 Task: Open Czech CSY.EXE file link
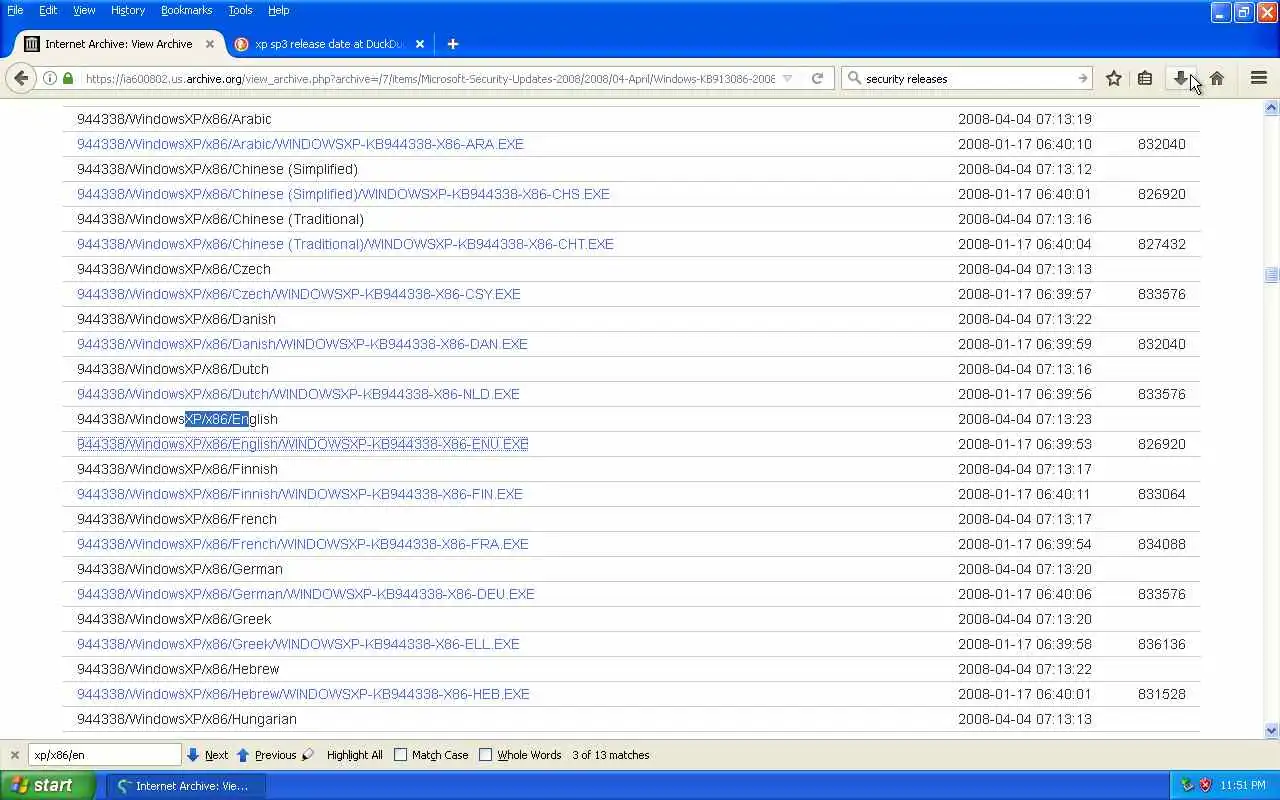tap(298, 294)
